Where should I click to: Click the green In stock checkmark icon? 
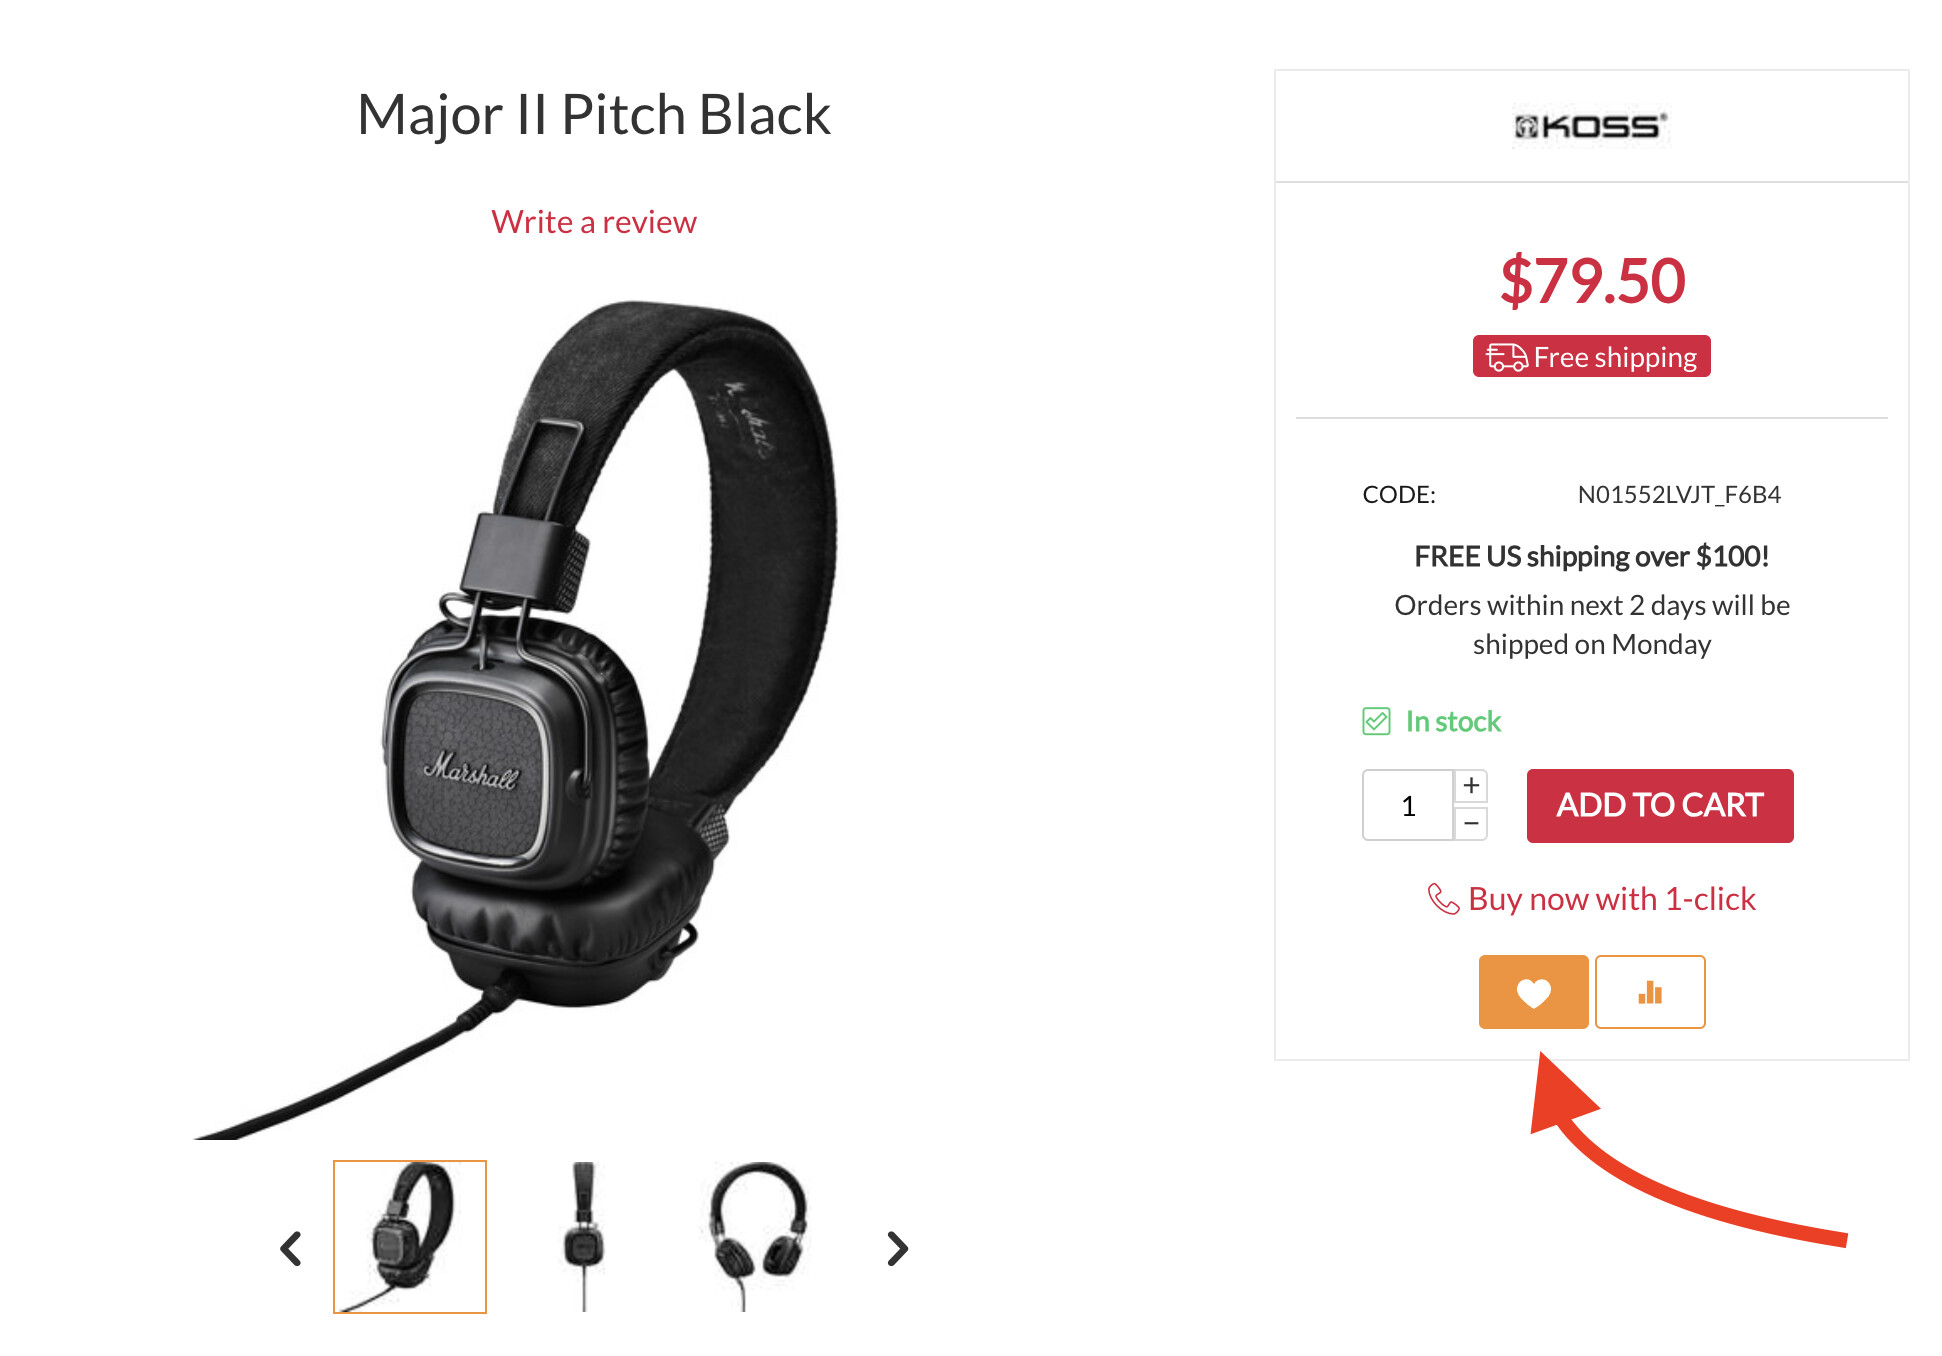click(1376, 721)
